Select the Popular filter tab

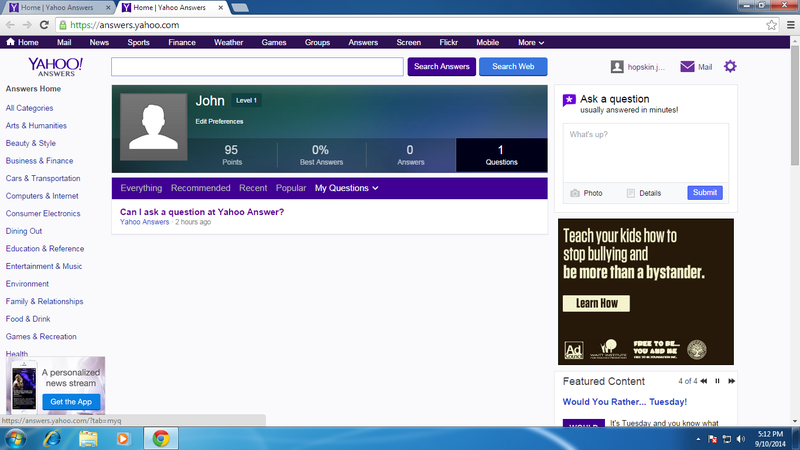pos(291,188)
